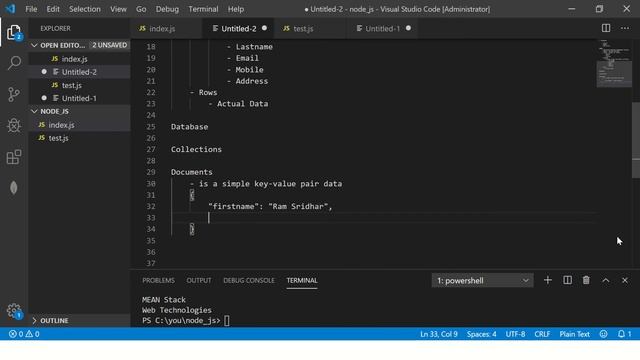Click unsaved dot on Untitled-1 tab
640x360 pixels.
coord(408,28)
